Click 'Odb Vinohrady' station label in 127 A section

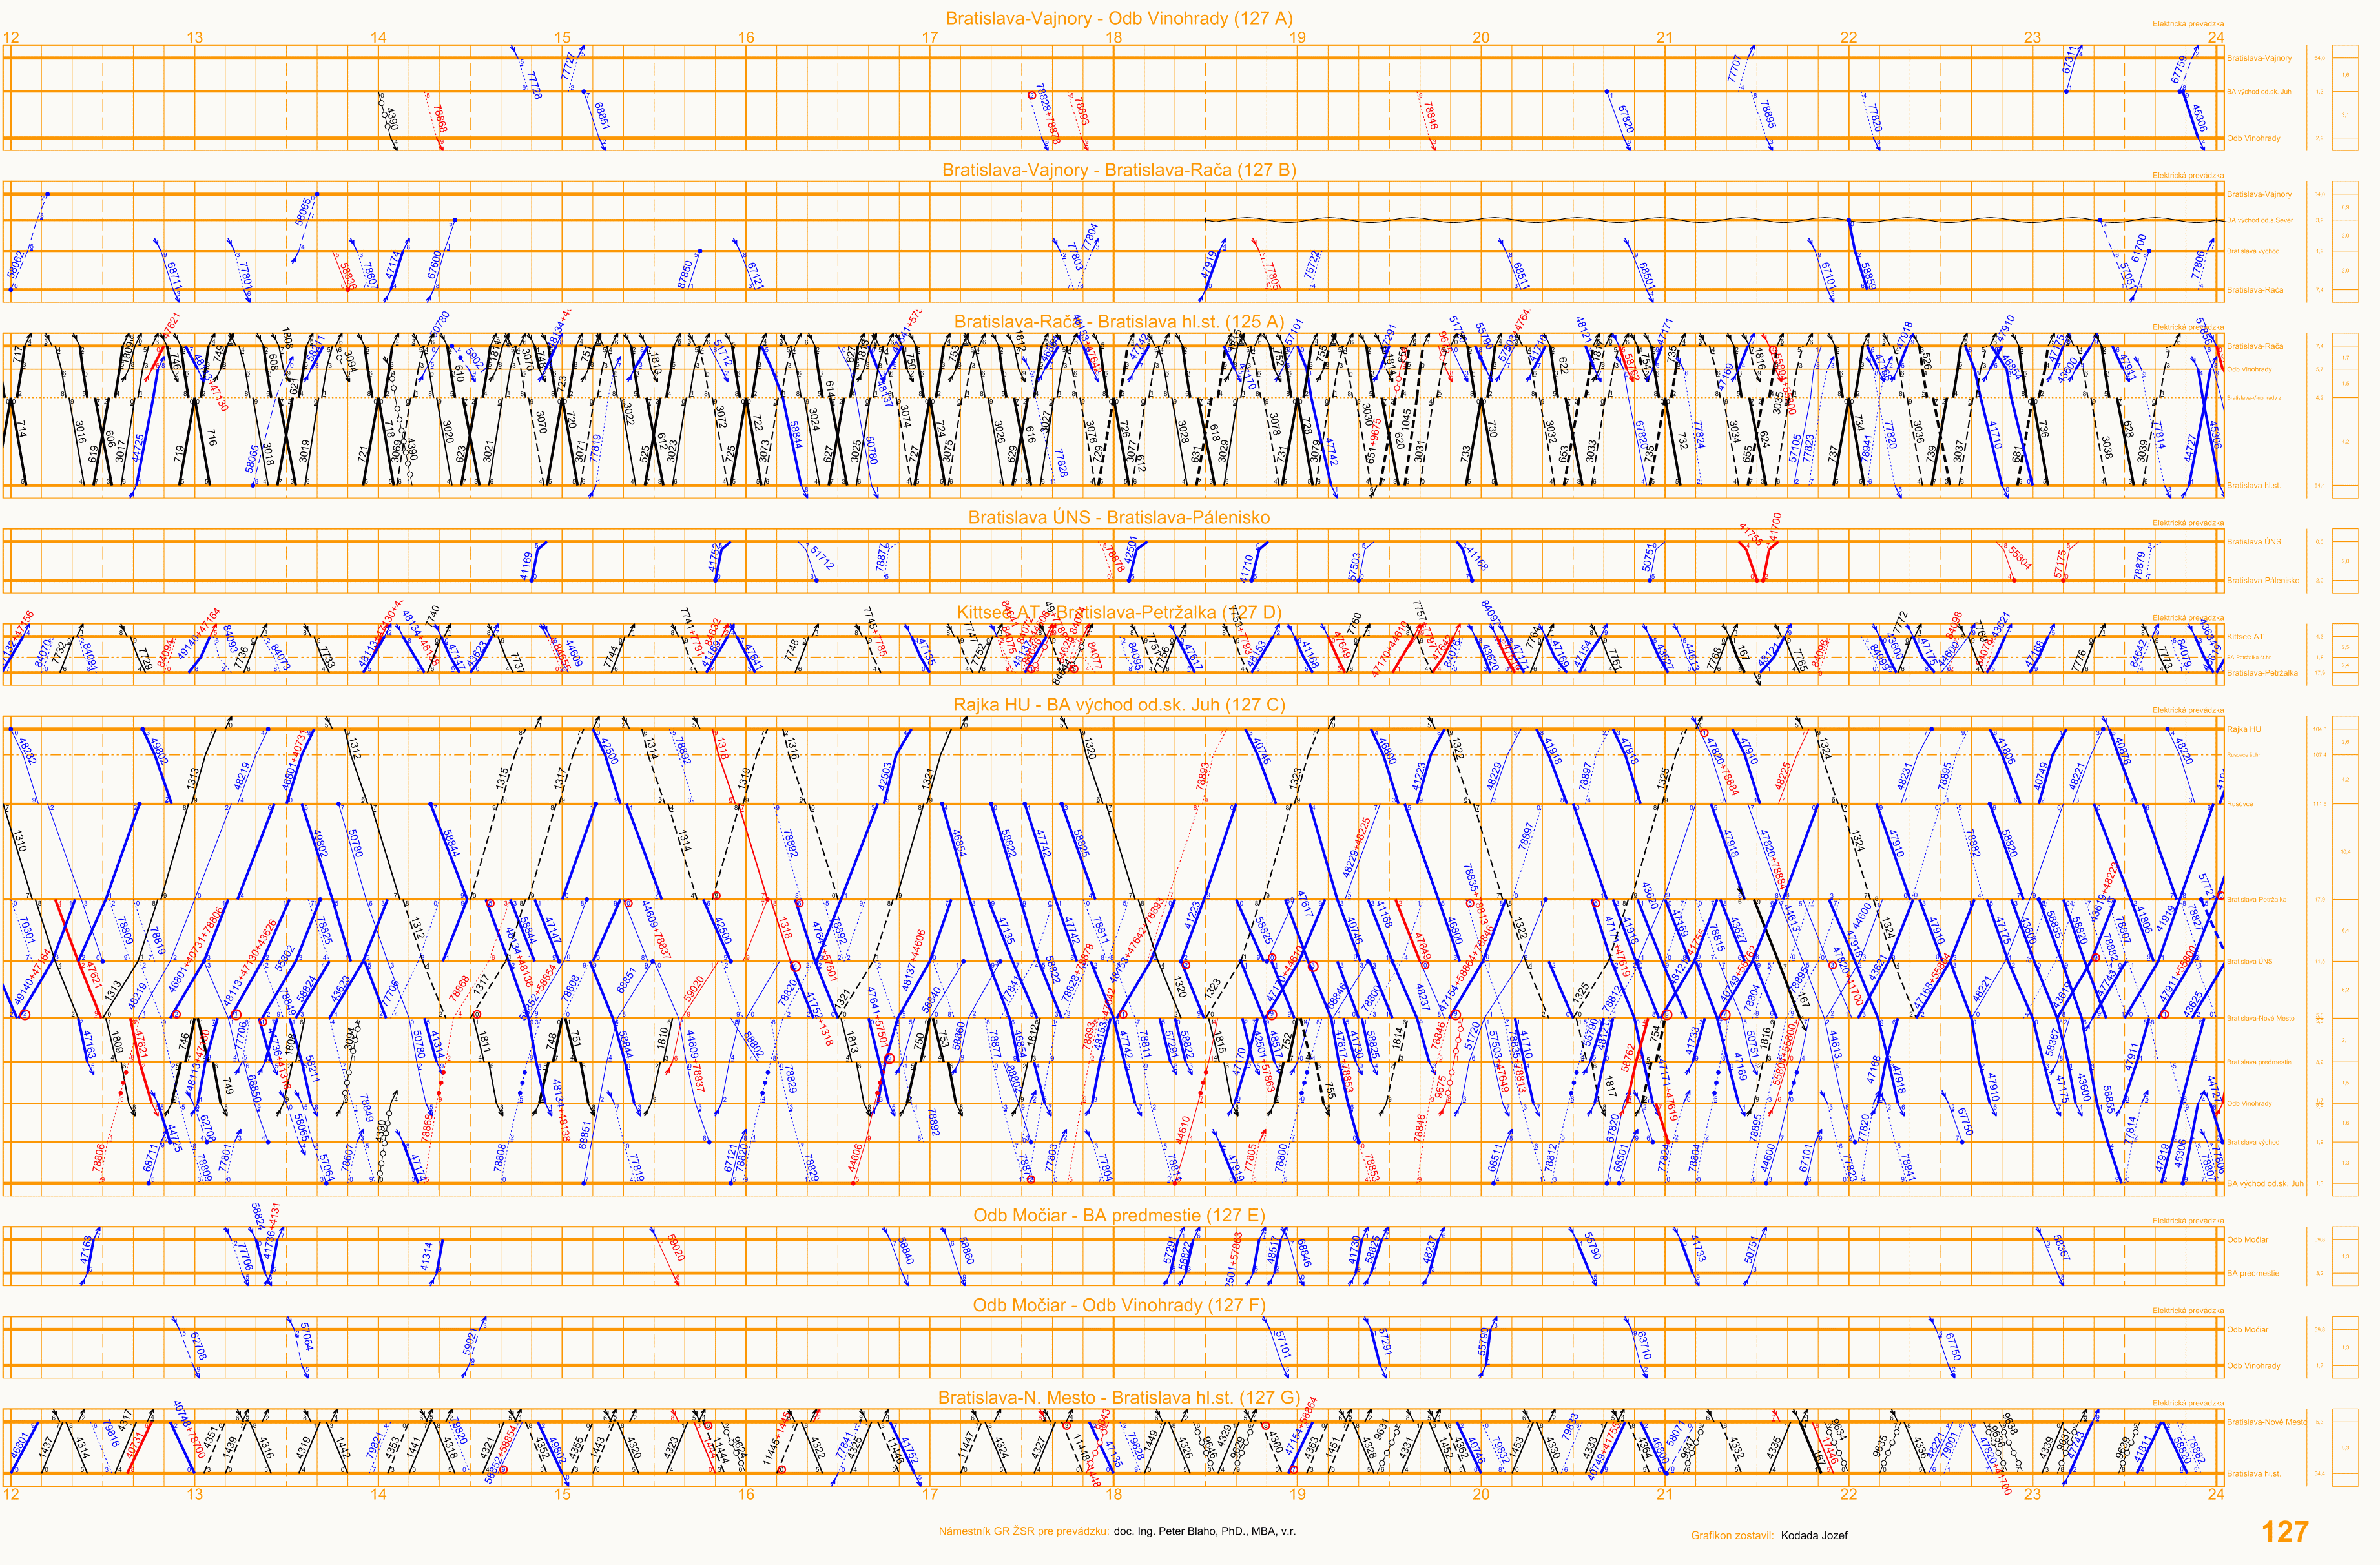click(x=2254, y=138)
